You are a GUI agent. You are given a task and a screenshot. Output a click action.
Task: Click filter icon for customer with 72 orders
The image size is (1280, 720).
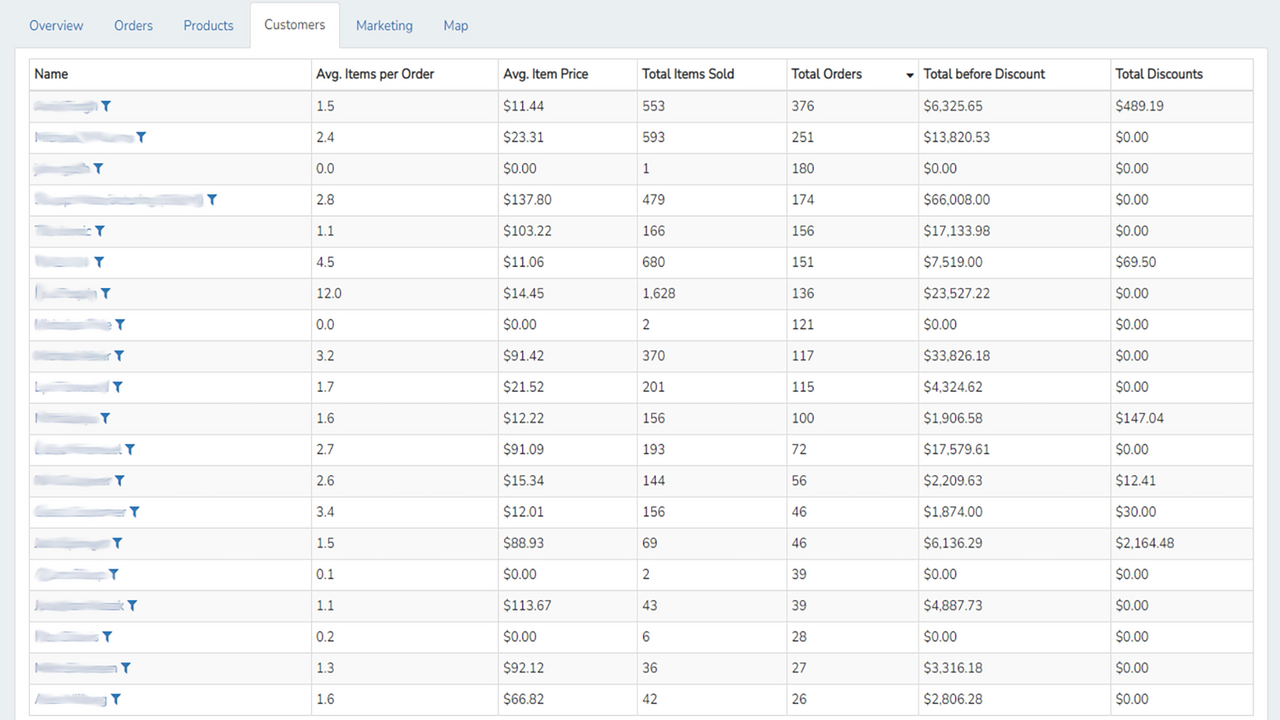pyautogui.click(x=130, y=449)
